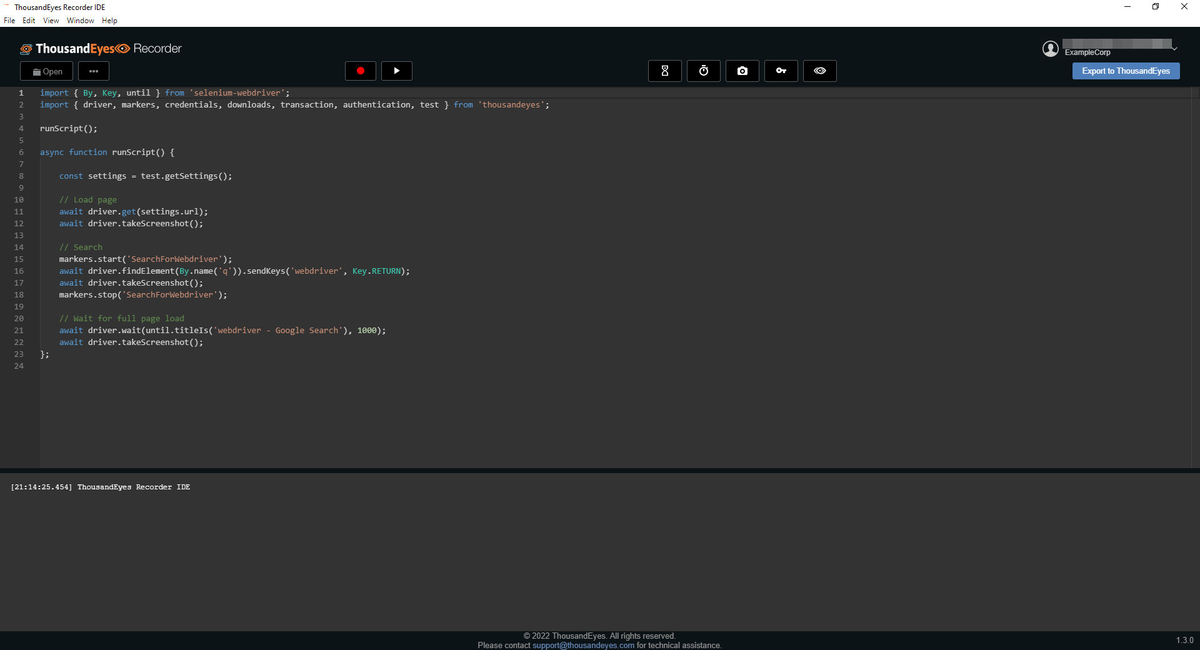1200x650 pixels.
Task: Click 'await driver.get(settings.url);' line
Action: (133, 212)
